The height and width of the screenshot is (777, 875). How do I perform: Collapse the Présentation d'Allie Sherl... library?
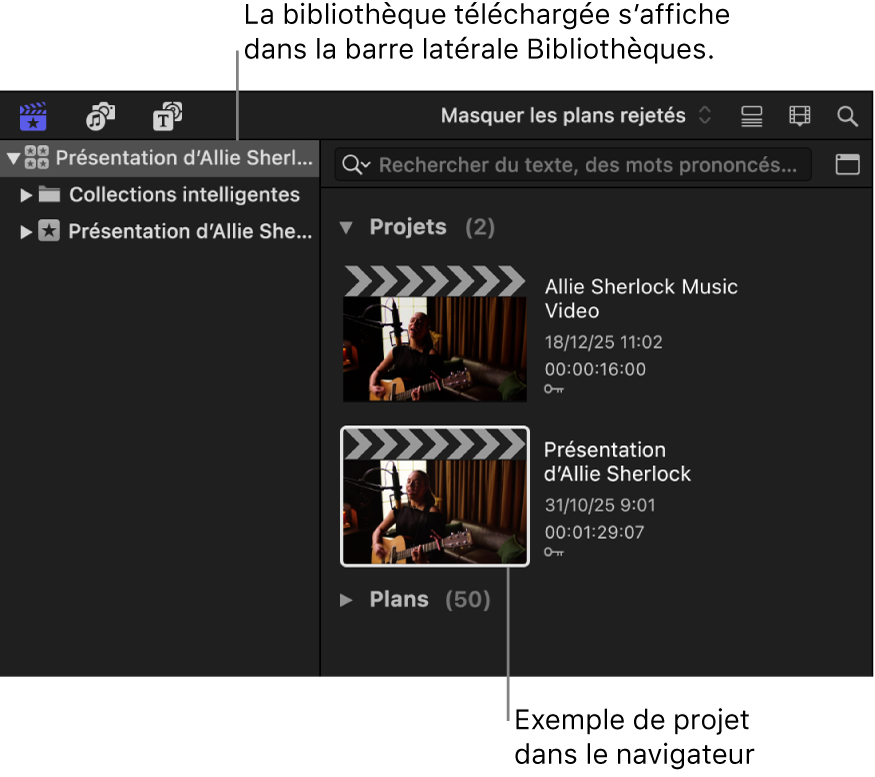click(x=13, y=158)
